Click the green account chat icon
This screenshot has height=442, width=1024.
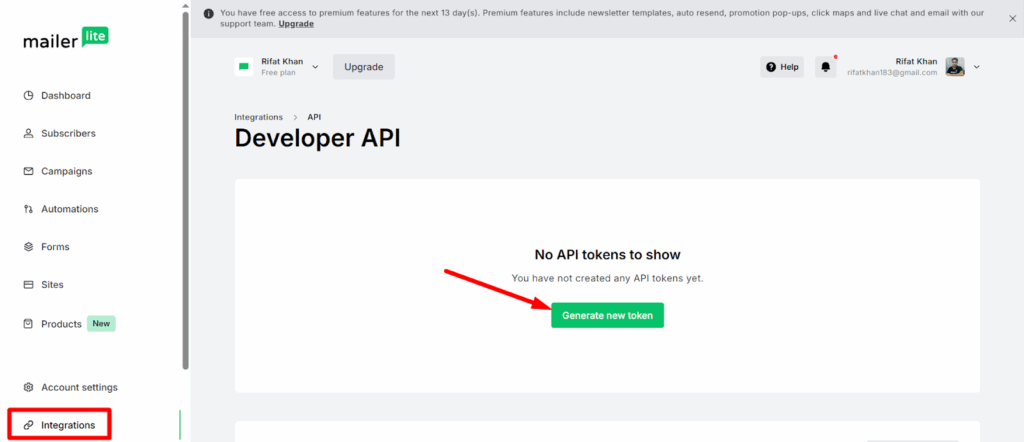tap(244, 67)
